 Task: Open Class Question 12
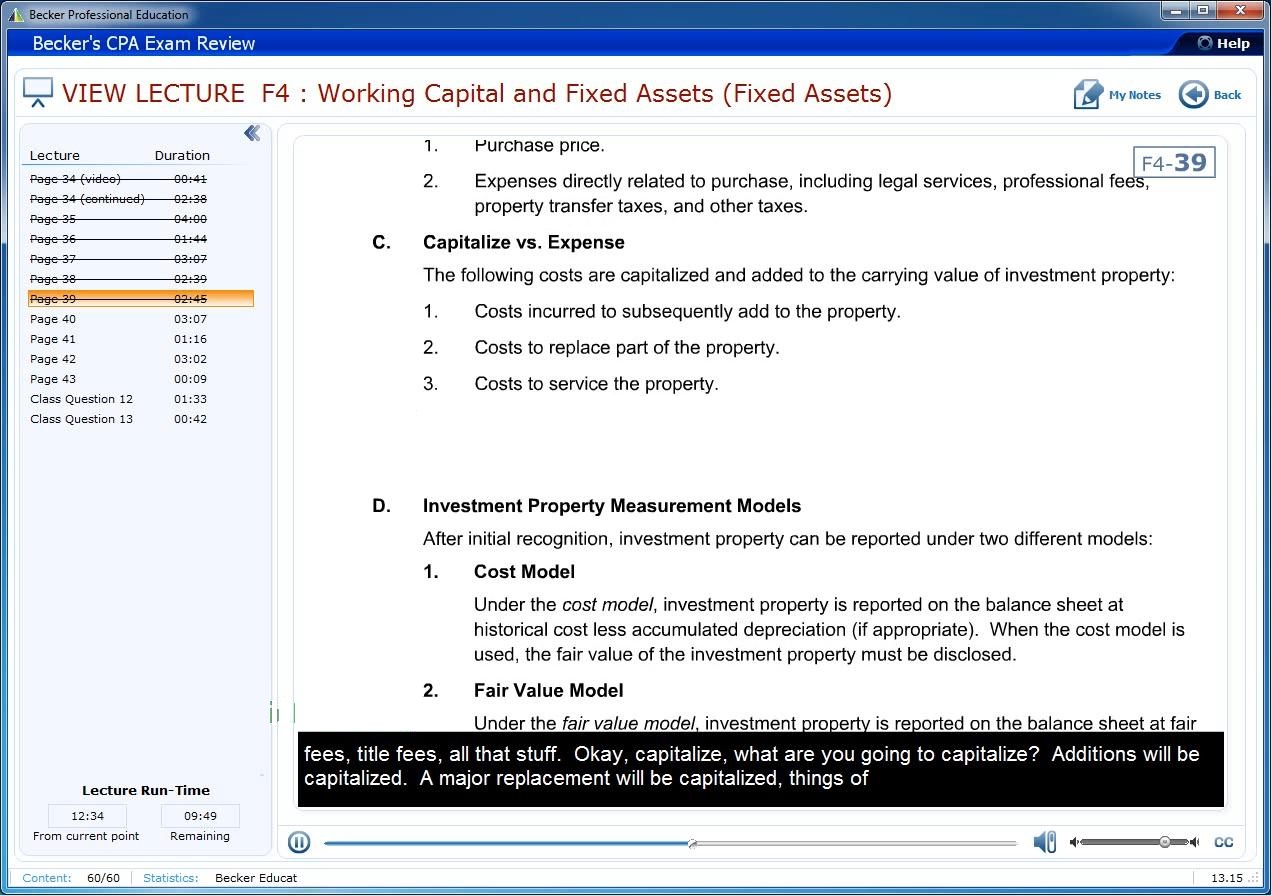81,399
